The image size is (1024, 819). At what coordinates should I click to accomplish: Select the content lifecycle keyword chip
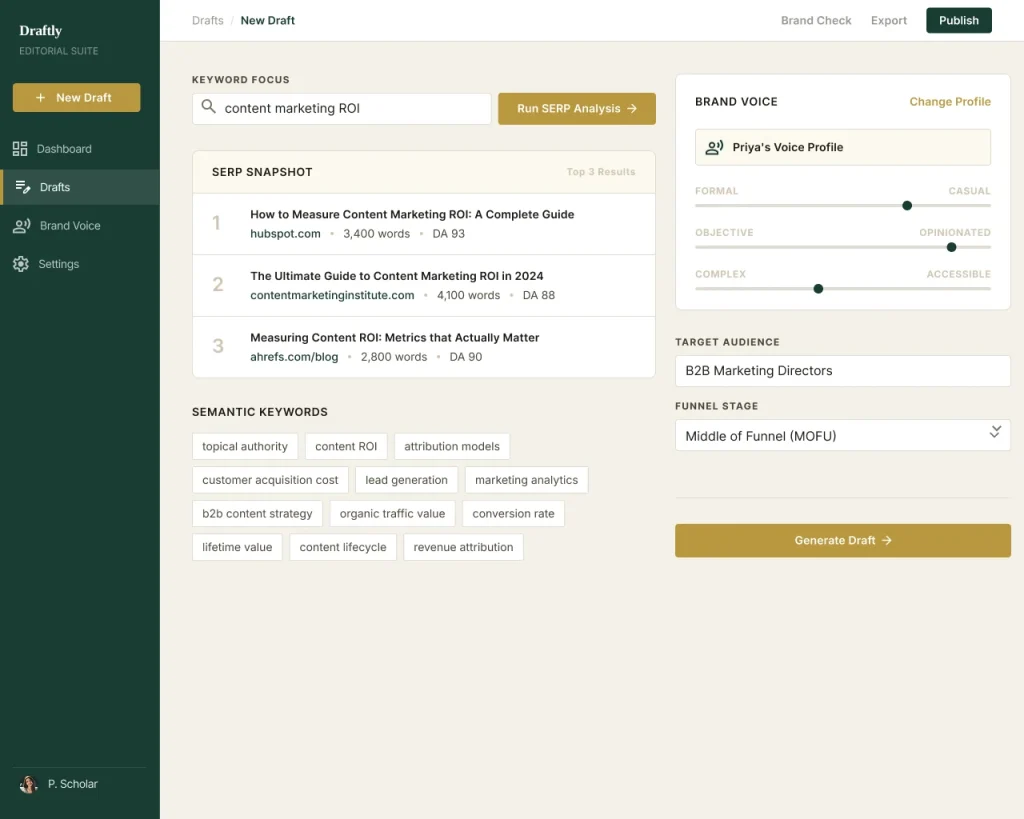coord(343,547)
